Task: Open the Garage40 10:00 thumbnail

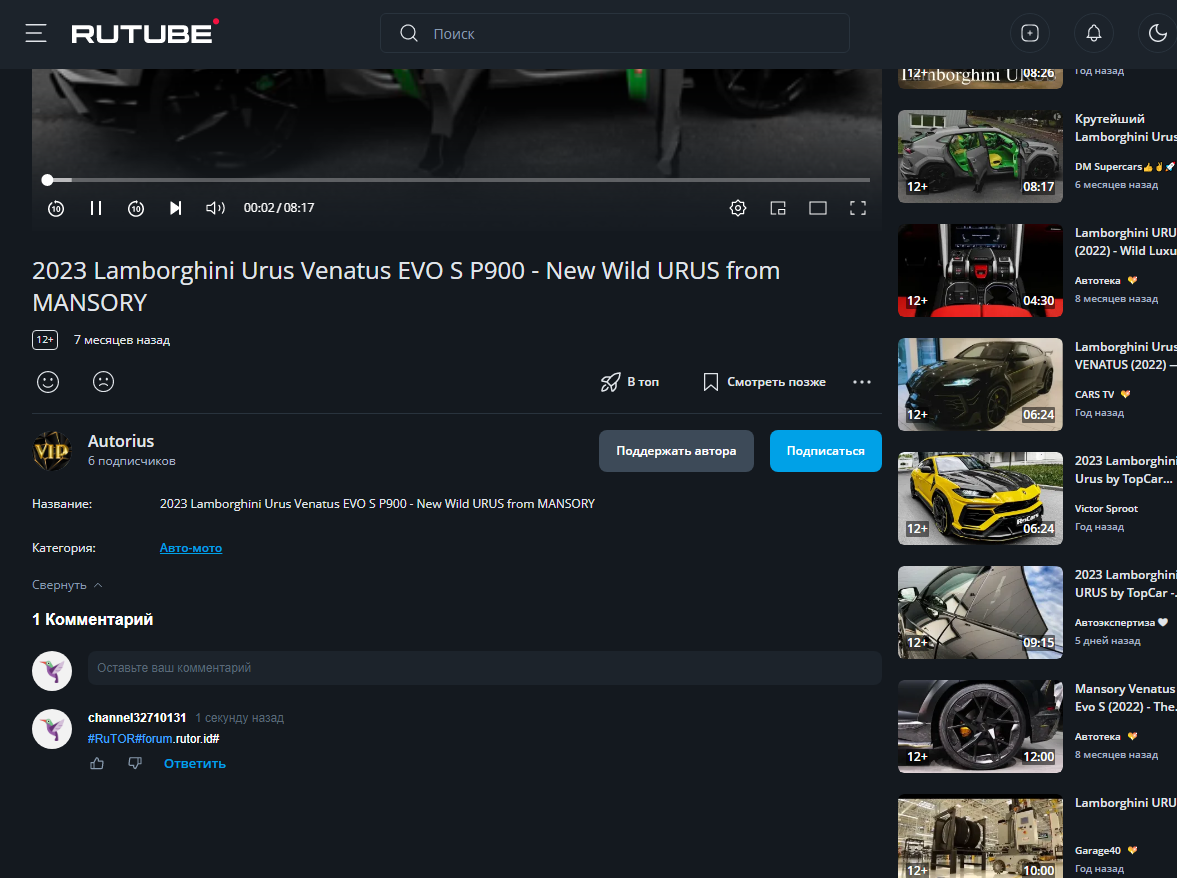Action: coord(980,836)
